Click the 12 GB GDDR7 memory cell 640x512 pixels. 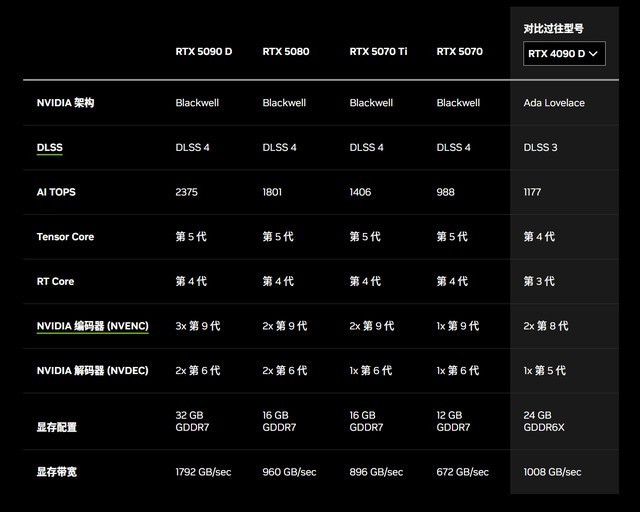[x=453, y=421]
